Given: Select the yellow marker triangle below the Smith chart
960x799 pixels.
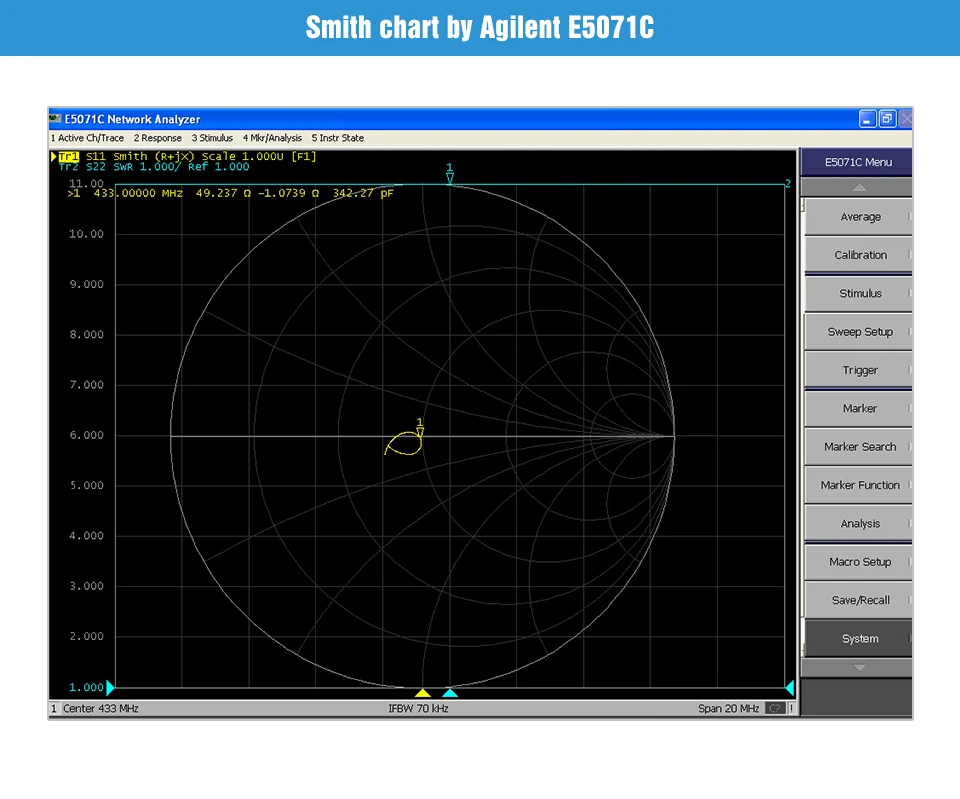Looking at the screenshot, I should point(423,692).
